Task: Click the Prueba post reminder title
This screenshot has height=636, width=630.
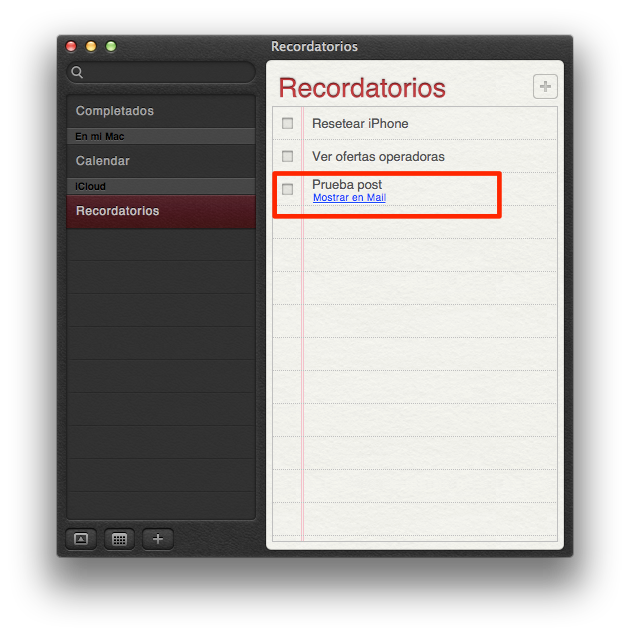Action: coord(347,185)
